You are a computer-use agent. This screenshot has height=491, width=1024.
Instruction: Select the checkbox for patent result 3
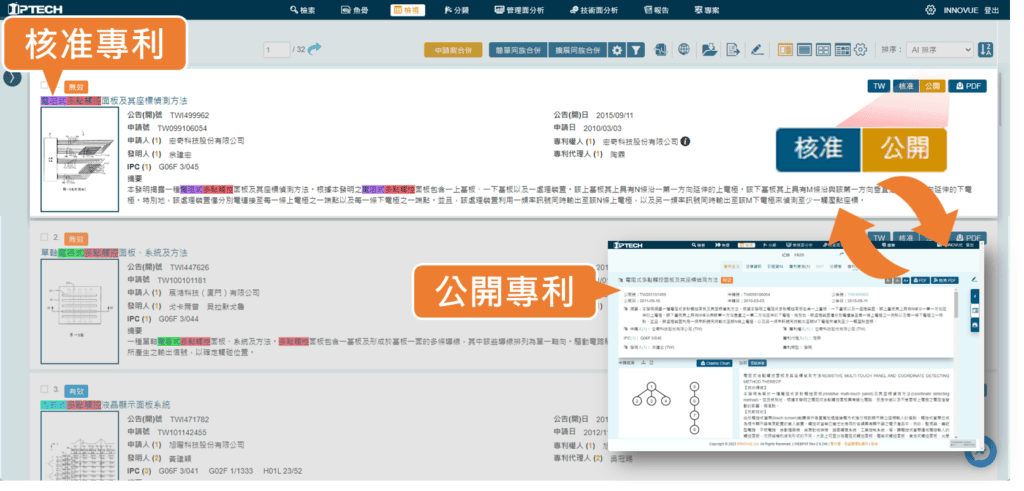pos(45,389)
